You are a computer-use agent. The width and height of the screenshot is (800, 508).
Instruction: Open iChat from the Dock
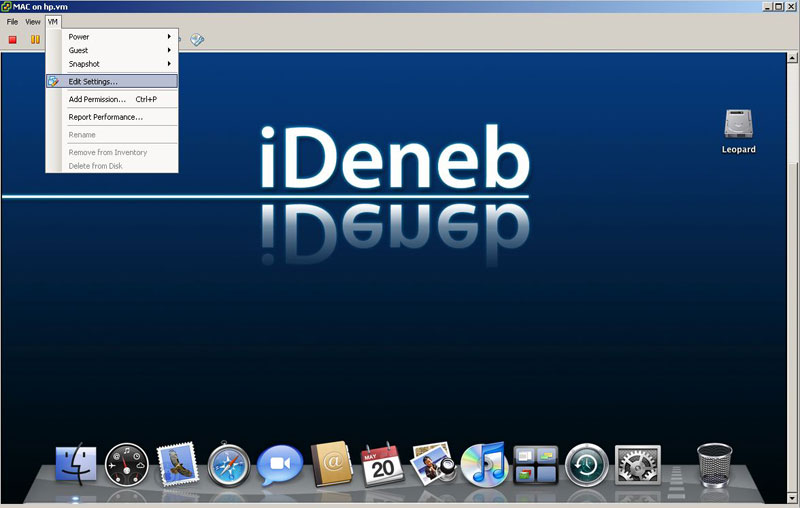(x=280, y=465)
